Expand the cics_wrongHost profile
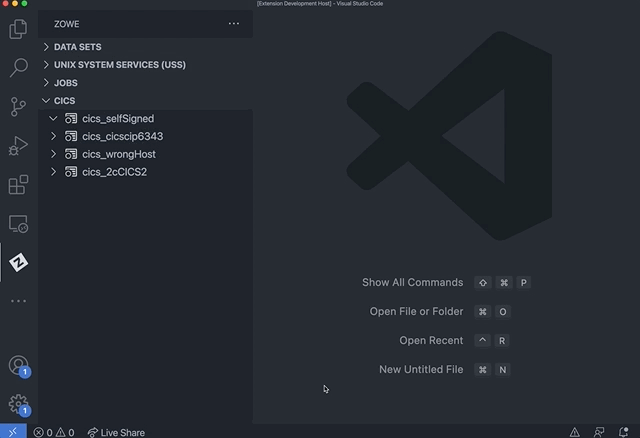Screen dimensions: 640x438 tap(54, 154)
